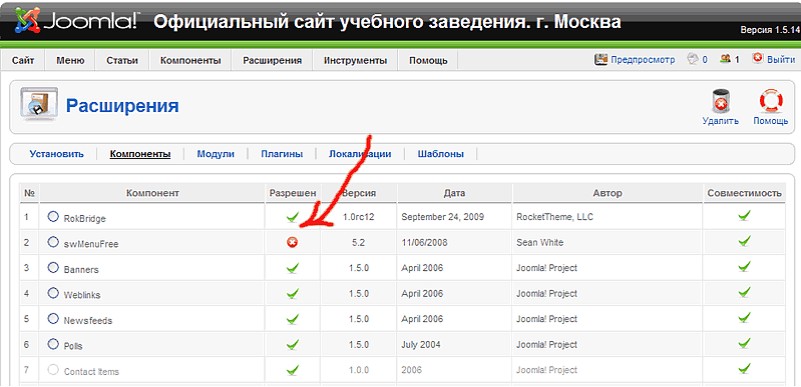
Task: Switch to the Модули tab
Action: [216, 154]
